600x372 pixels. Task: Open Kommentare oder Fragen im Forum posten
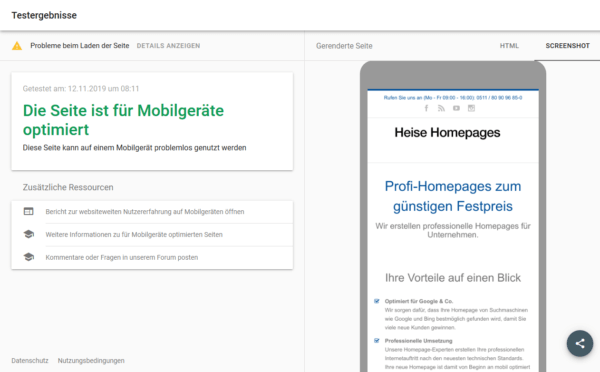pyautogui.click(x=122, y=258)
